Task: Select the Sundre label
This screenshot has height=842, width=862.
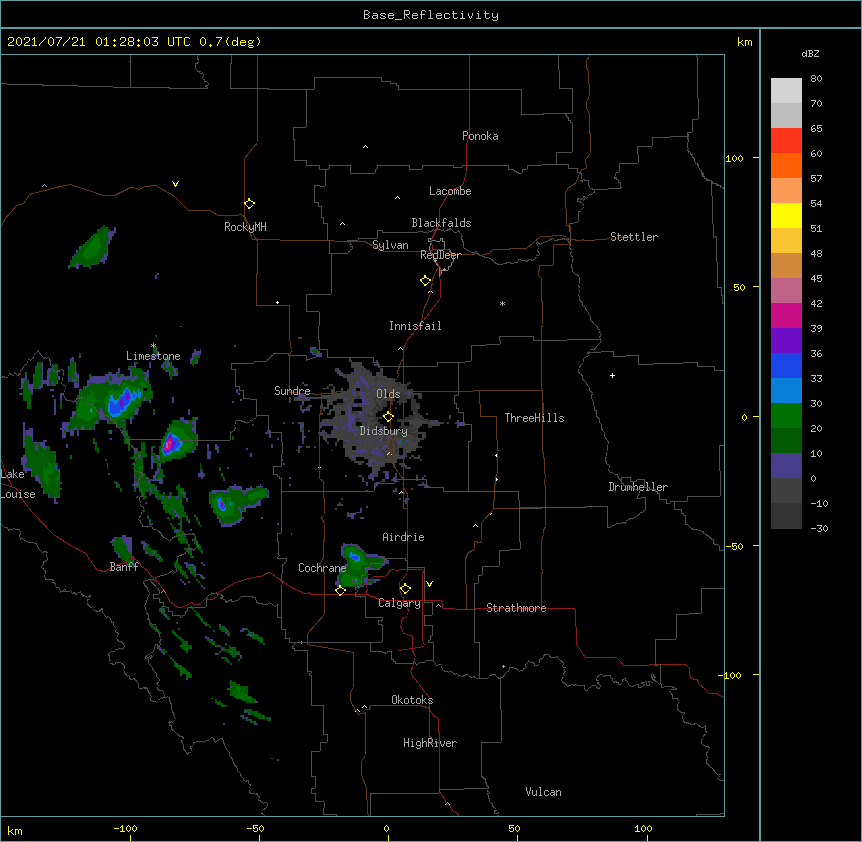Action: click(292, 391)
